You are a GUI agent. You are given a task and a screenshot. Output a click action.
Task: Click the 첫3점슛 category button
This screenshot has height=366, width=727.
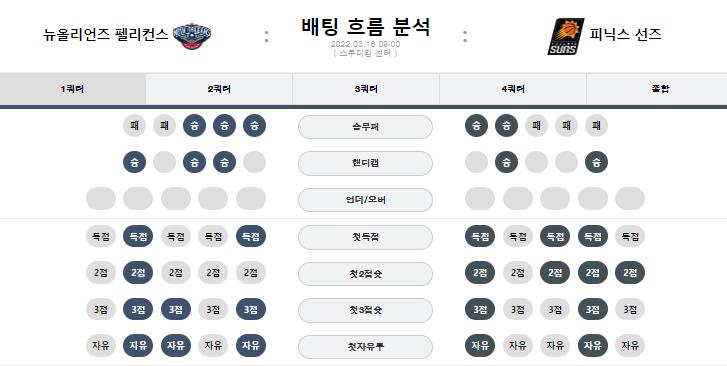point(365,310)
